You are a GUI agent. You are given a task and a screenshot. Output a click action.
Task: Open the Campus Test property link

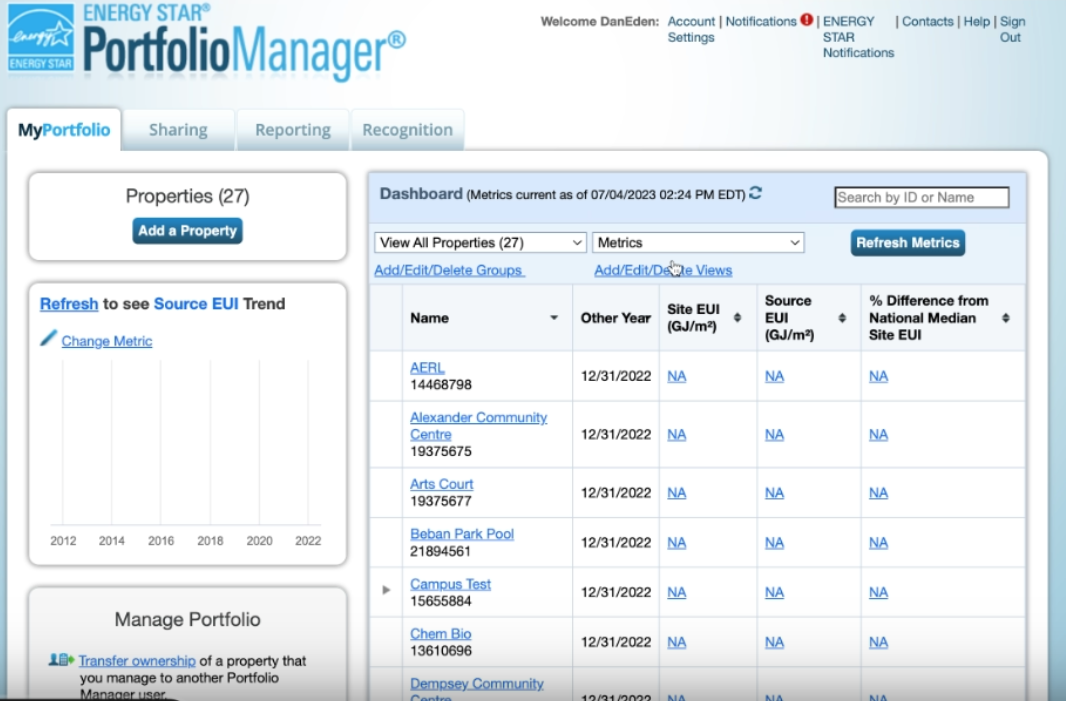click(450, 583)
